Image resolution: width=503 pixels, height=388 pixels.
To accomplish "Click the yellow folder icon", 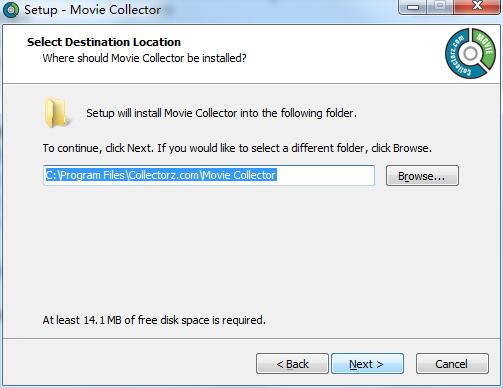I will [x=57, y=113].
